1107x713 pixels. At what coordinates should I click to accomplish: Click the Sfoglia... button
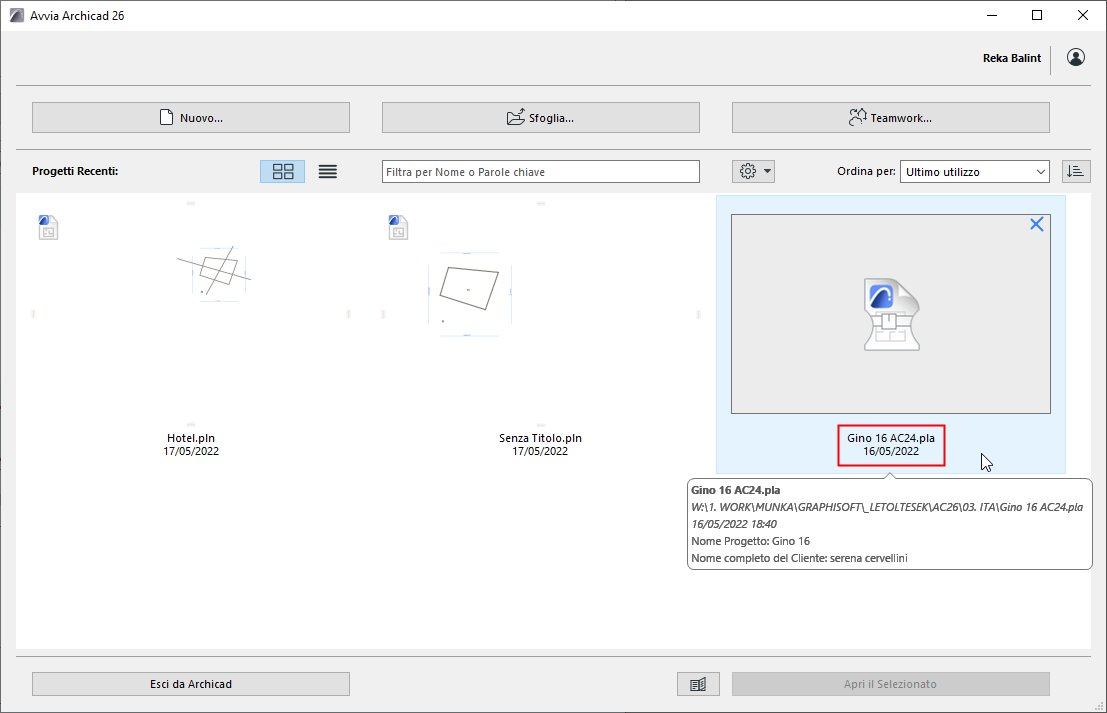click(541, 118)
